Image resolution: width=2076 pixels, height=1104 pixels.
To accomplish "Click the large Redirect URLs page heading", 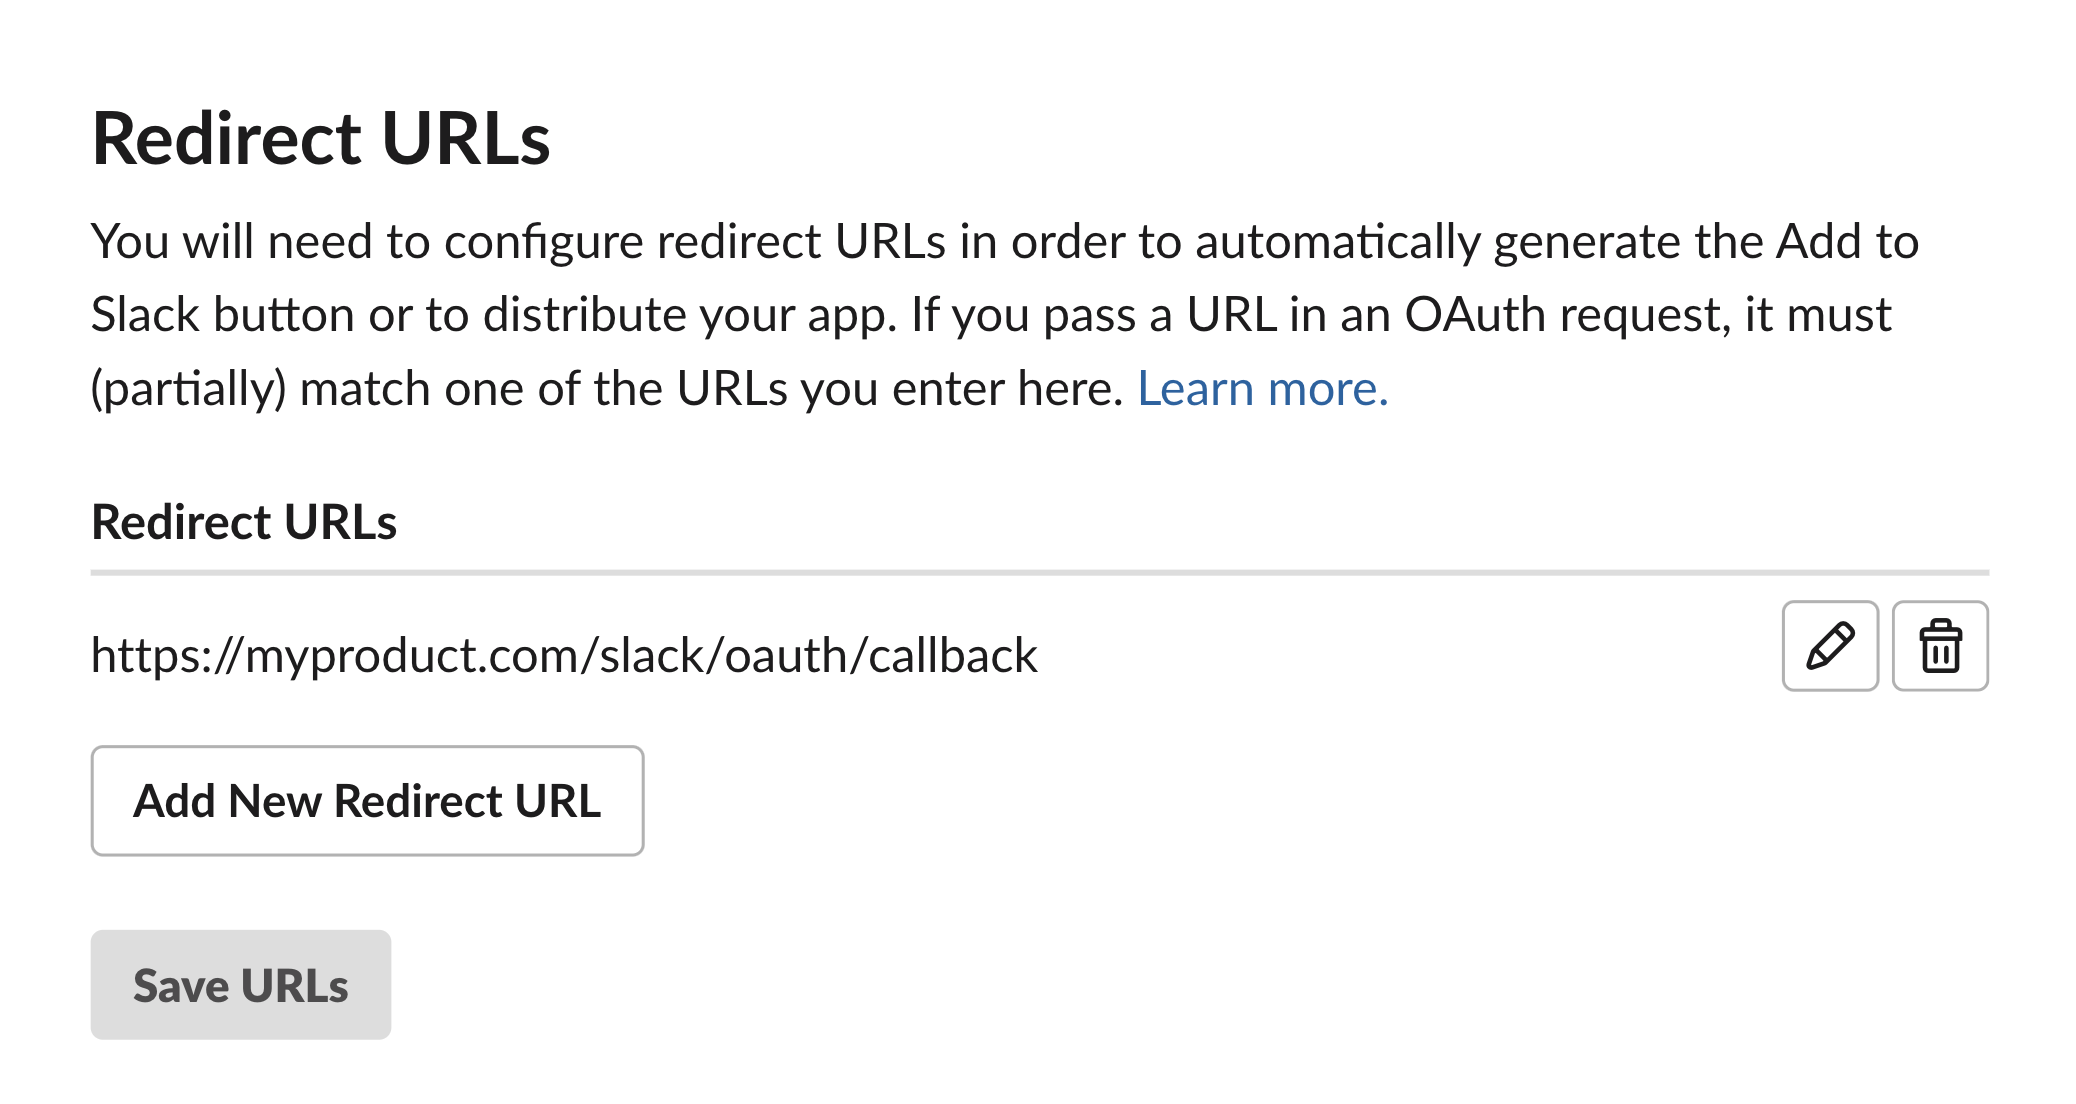I will pos(321,138).
